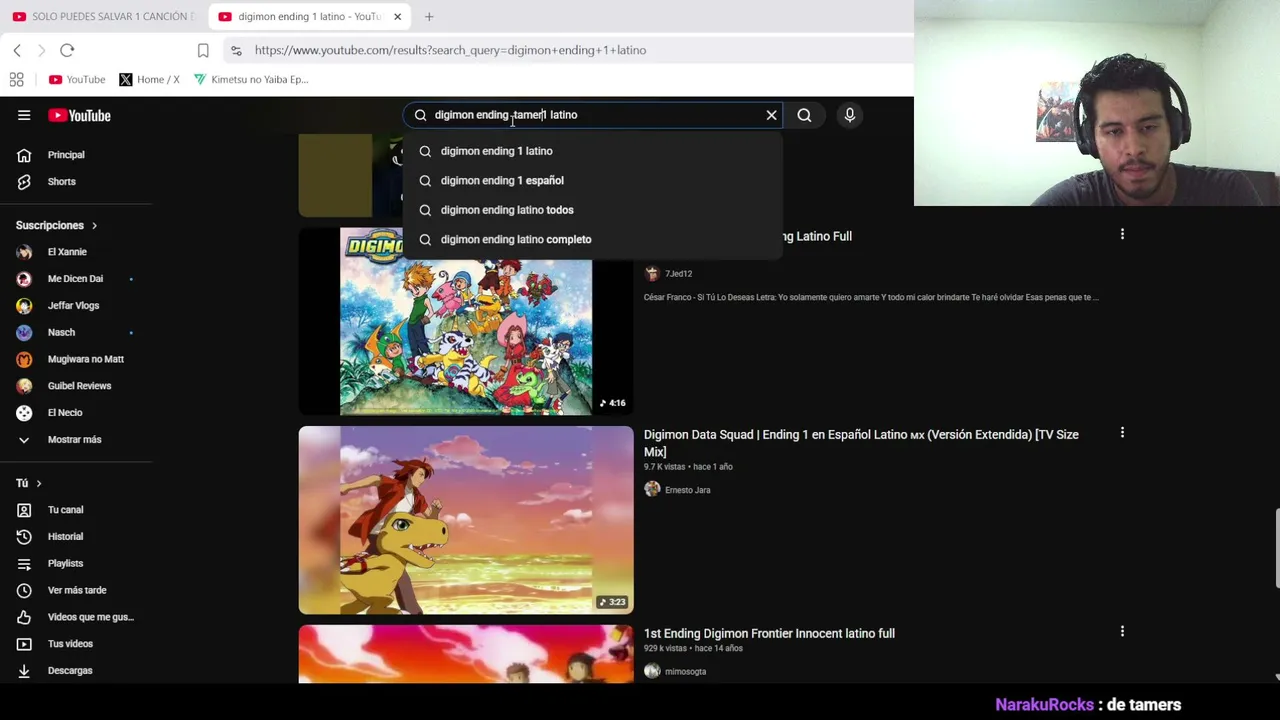
Task: Reload the current page
Action: click(x=67, y=50)
